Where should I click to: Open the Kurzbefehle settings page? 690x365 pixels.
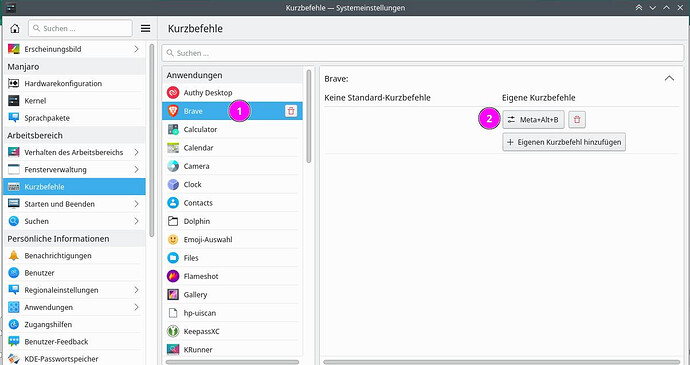[74, 187]
